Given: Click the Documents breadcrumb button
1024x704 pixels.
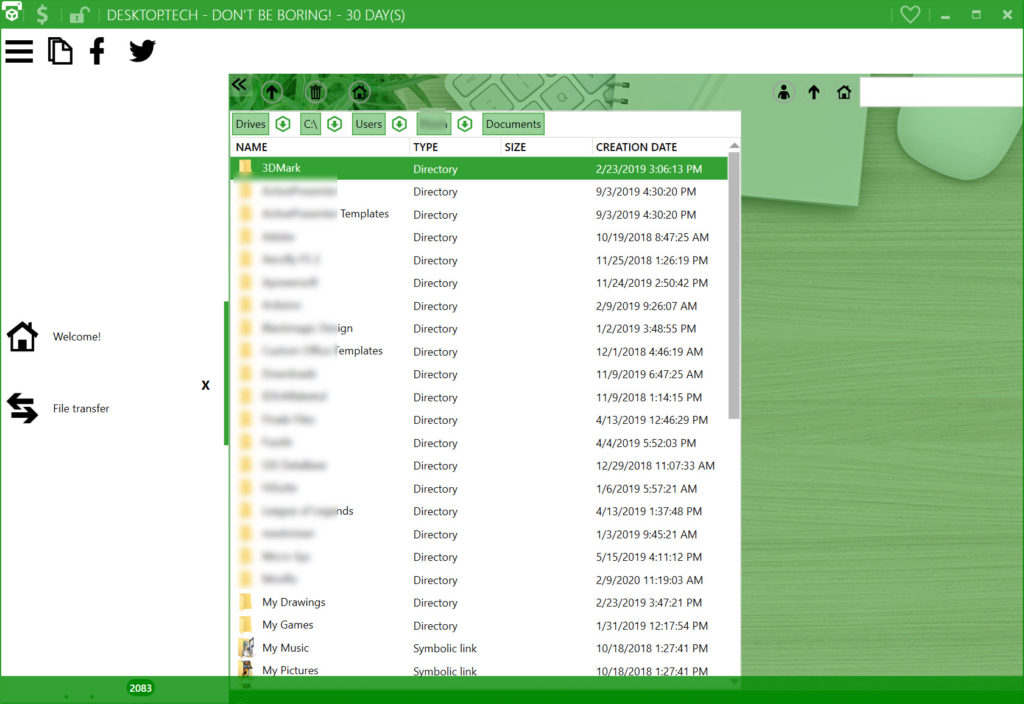Looking at the screenshot, I should [513, 124].
